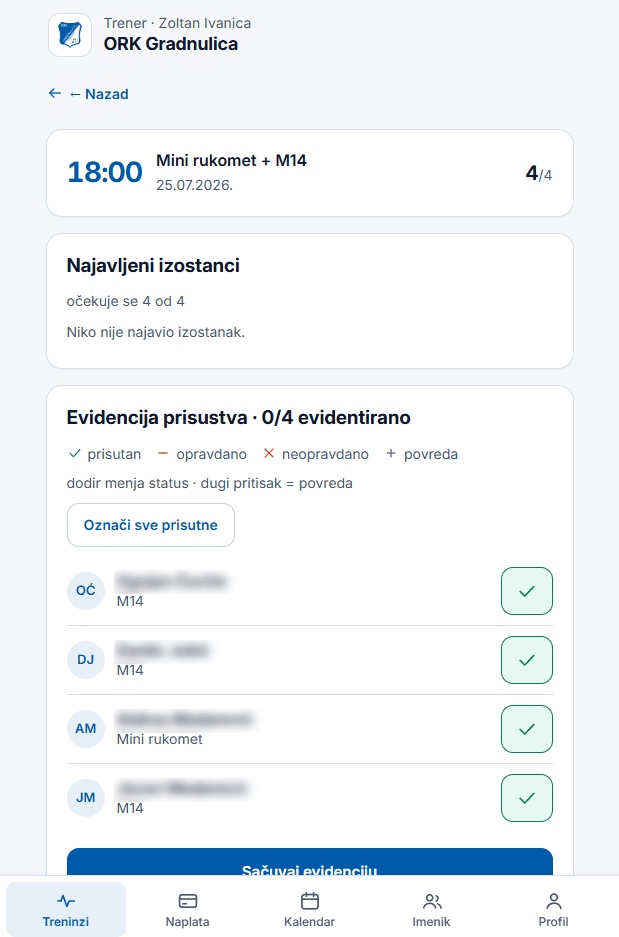Click the OĆ player avatar
This screenshot has width=619, height=937.
pyautogui.click(x=85, y=590)
